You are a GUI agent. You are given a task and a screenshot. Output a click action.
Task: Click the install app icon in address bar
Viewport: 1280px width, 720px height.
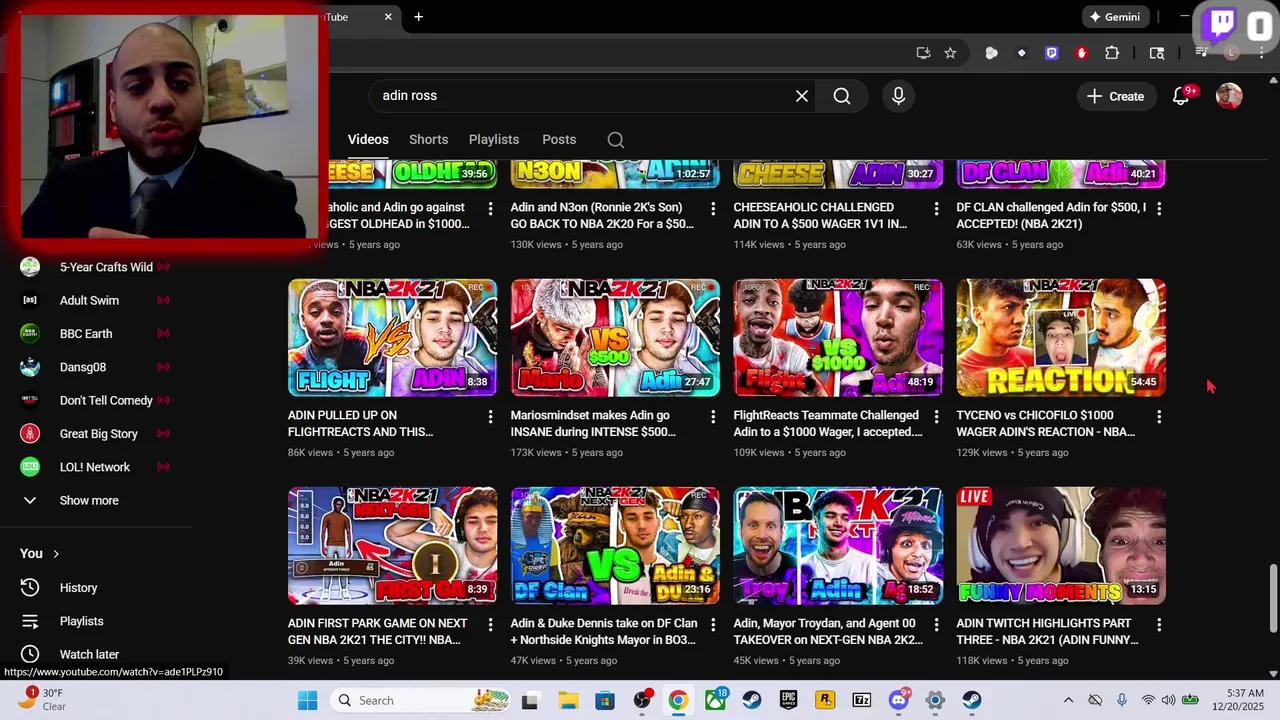(923, 53)
